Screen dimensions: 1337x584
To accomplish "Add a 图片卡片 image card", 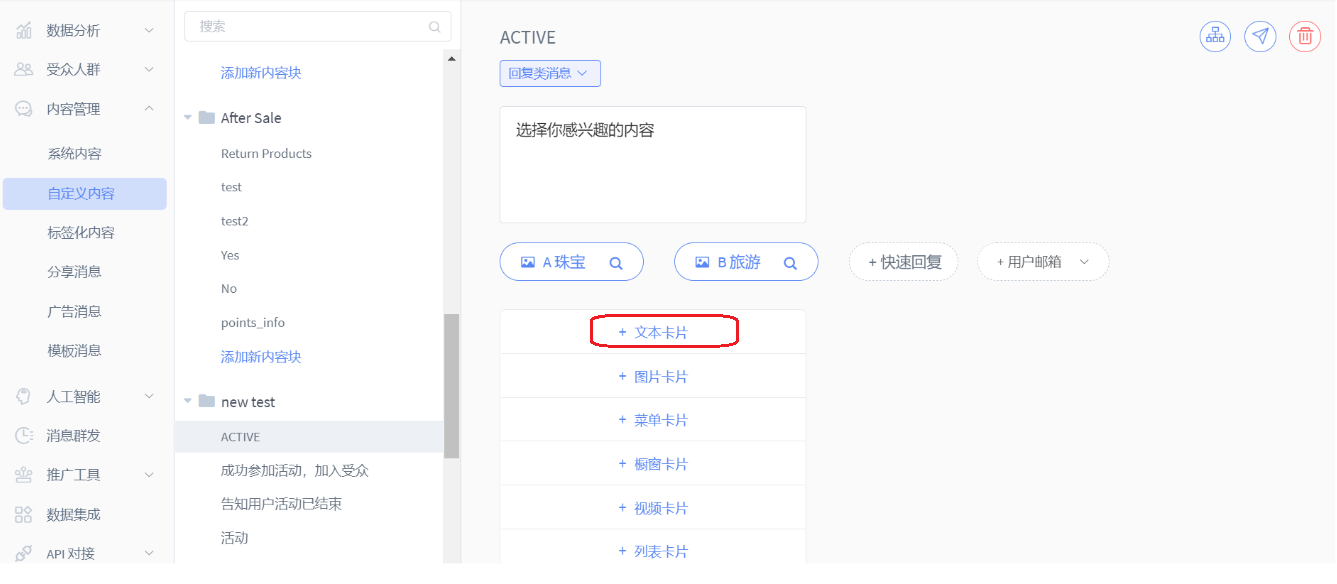I will pos(653,377).
